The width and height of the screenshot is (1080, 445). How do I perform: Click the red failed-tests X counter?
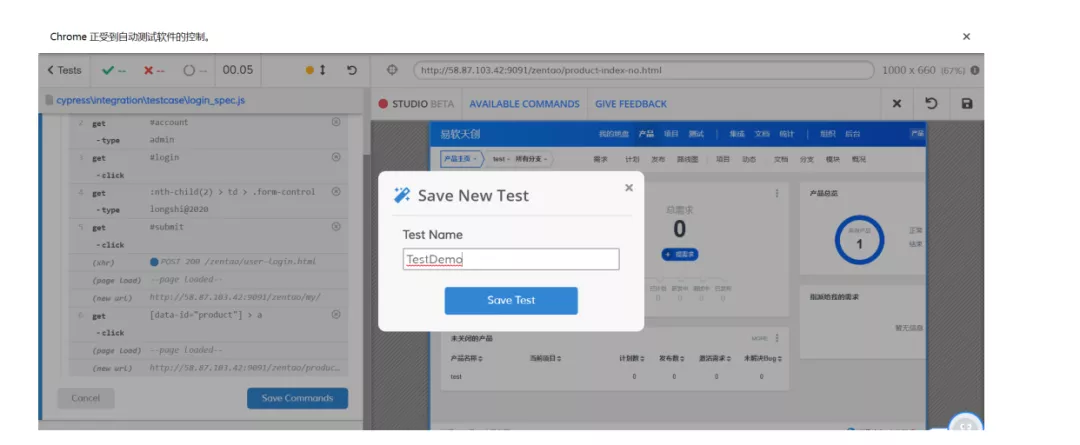[x=154, y=70]
